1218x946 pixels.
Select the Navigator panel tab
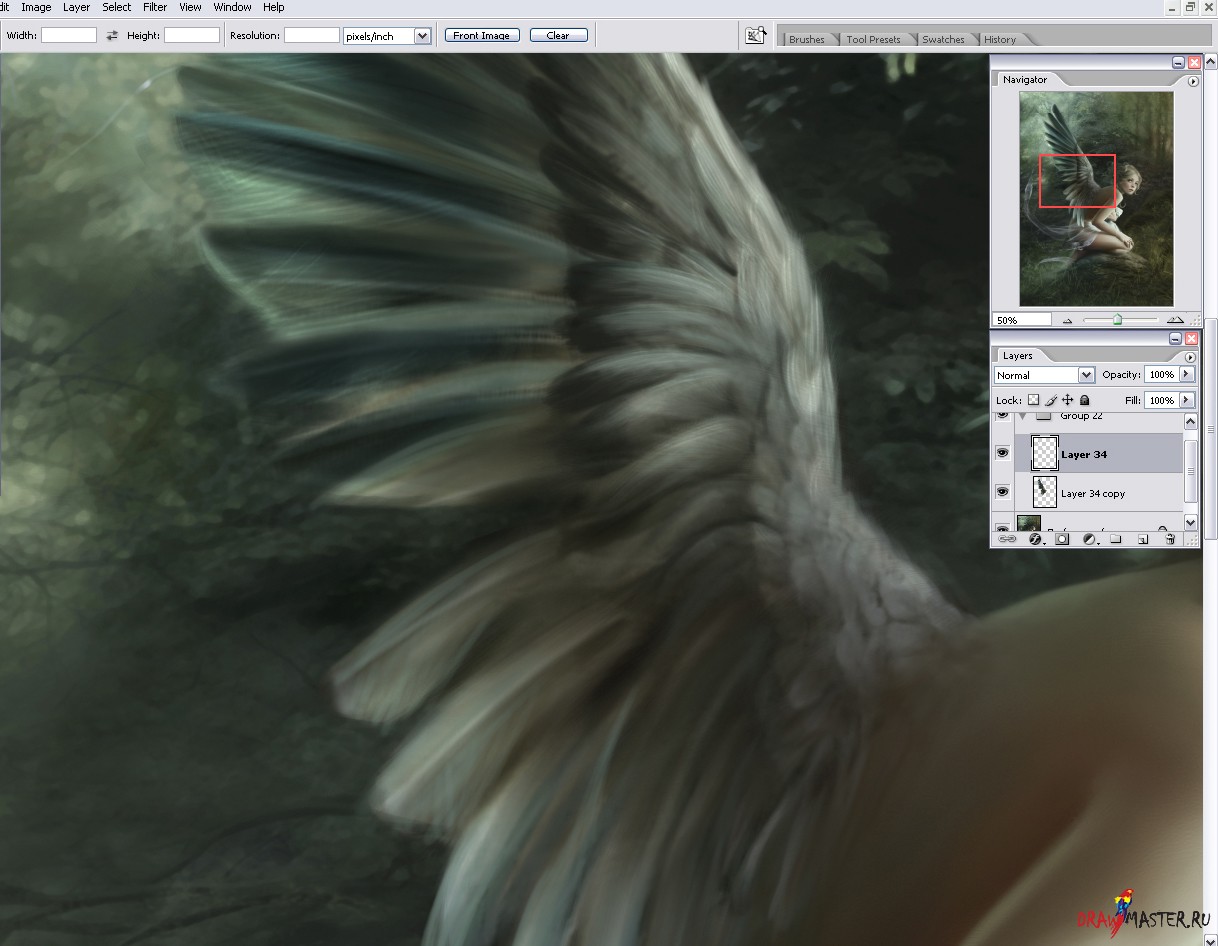tap(1025, 80)
